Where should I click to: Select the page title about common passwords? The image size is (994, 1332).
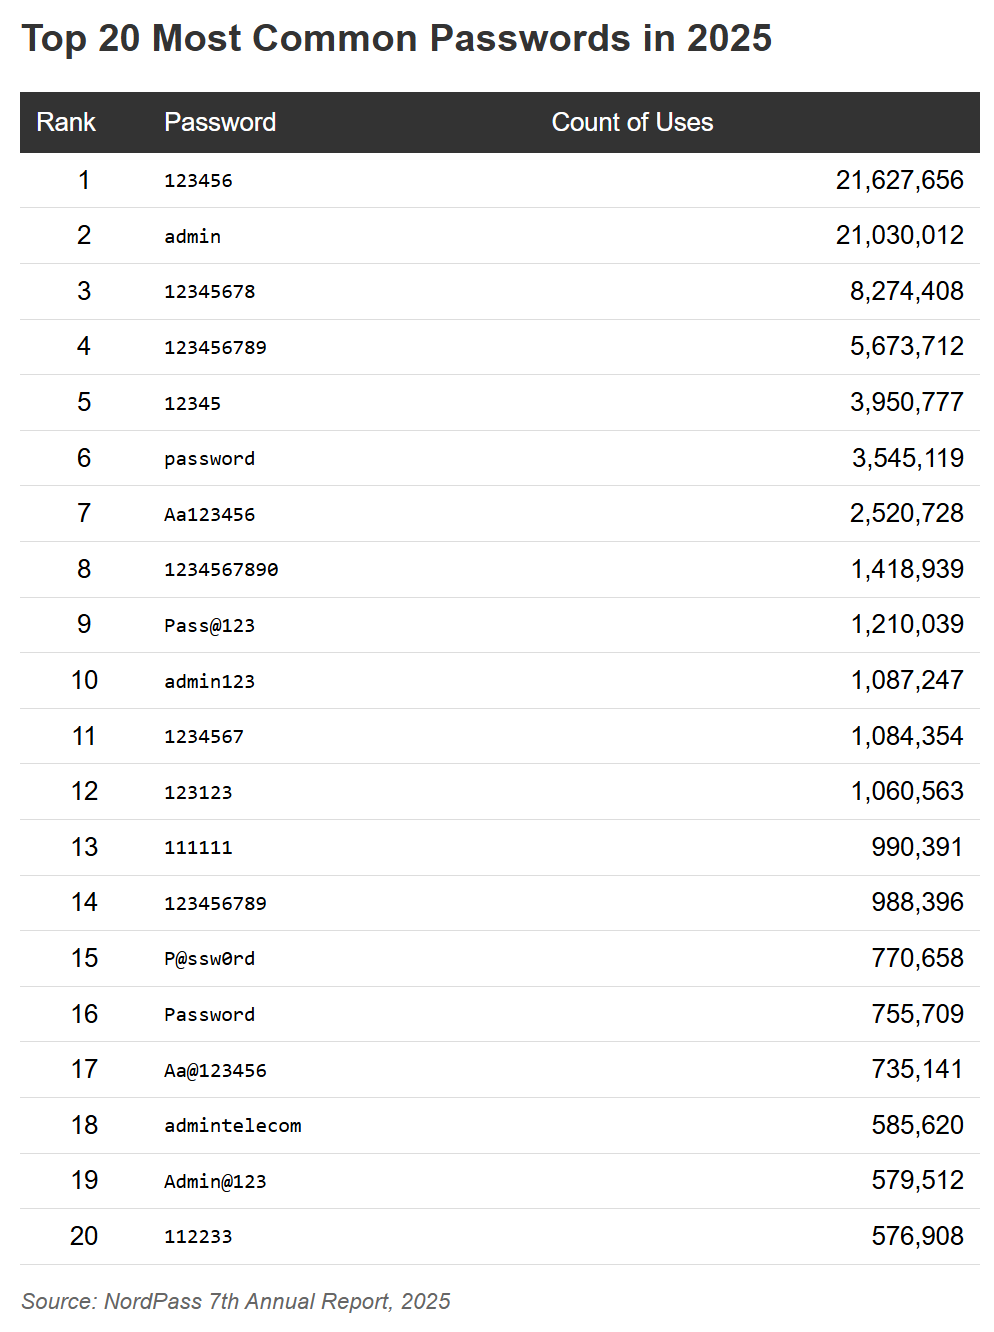[x=397, y=38]
